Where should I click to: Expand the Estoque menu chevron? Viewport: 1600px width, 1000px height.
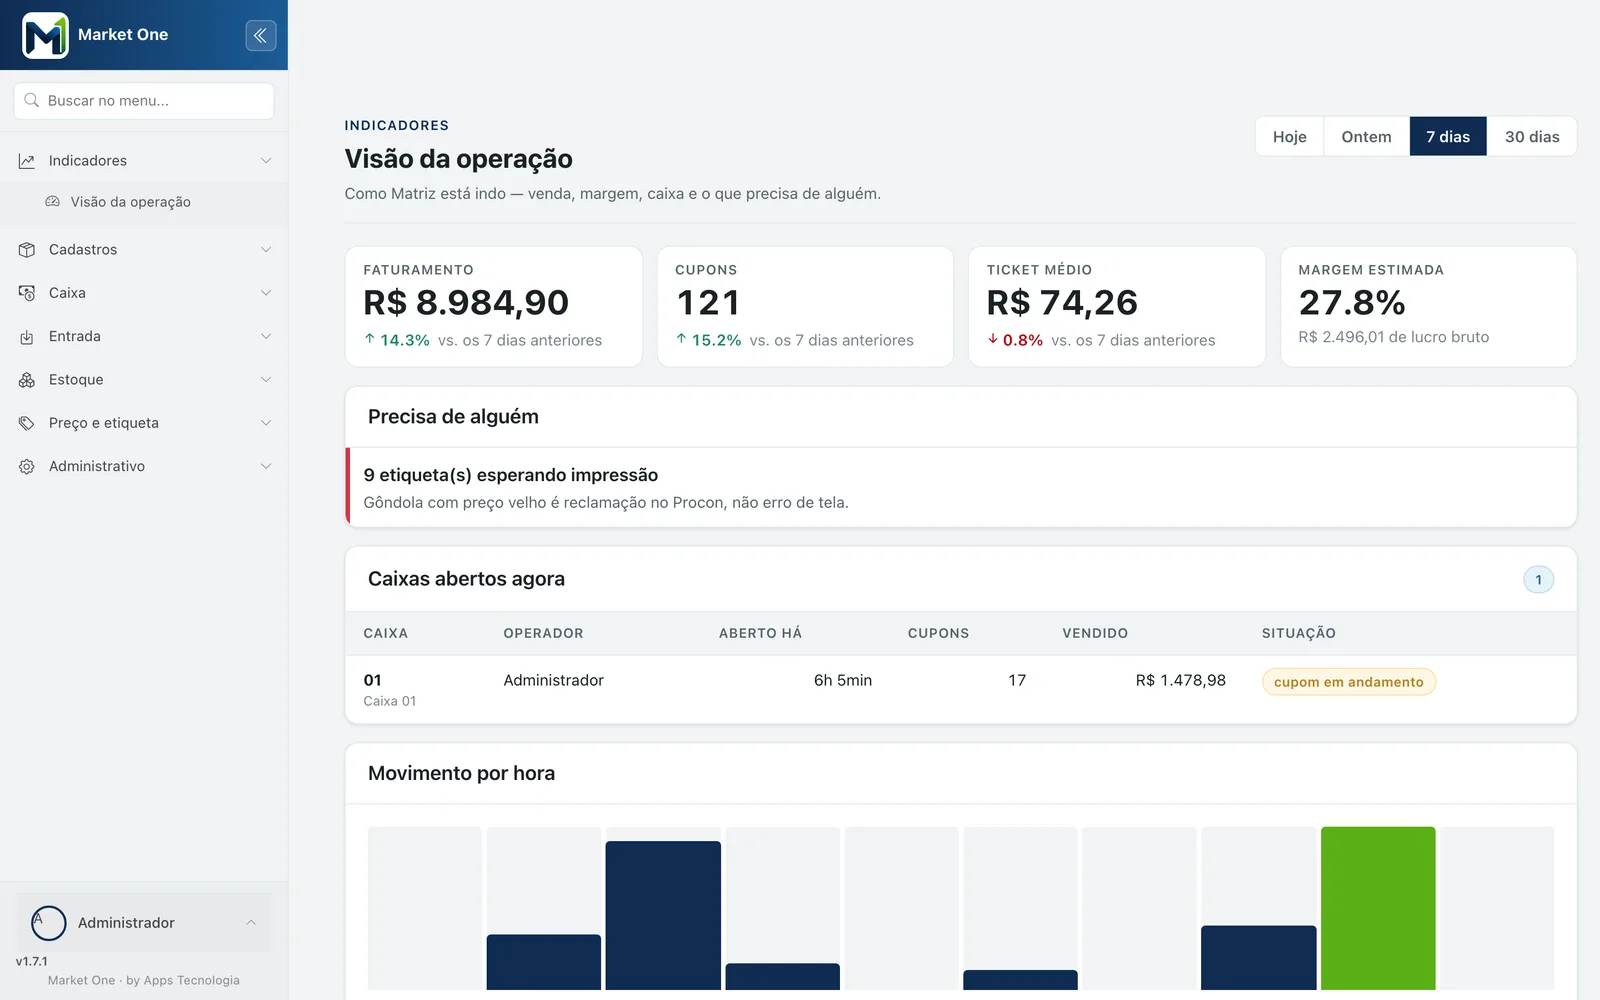pyautogui.click(x=266, y=380)
